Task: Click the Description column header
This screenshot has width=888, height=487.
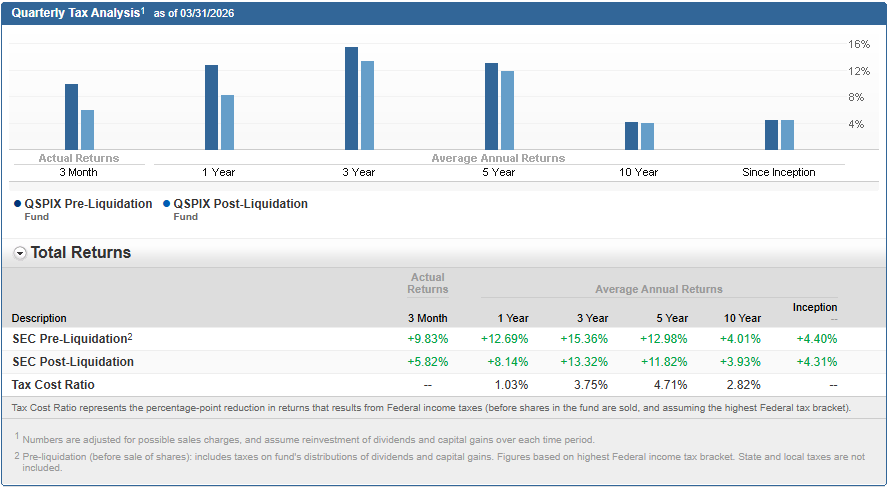Action: 39,319
